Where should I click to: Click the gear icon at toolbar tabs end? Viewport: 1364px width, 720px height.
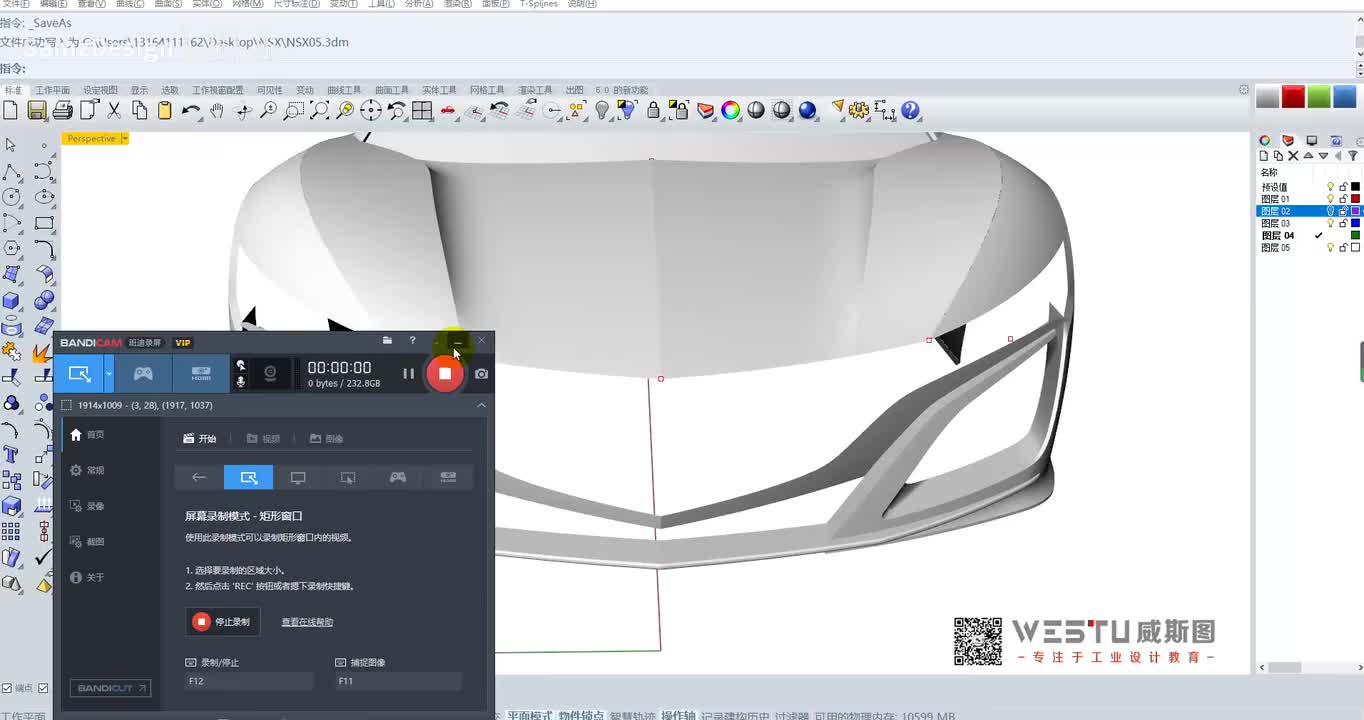pyautogui.click(x=1244, y=90)
